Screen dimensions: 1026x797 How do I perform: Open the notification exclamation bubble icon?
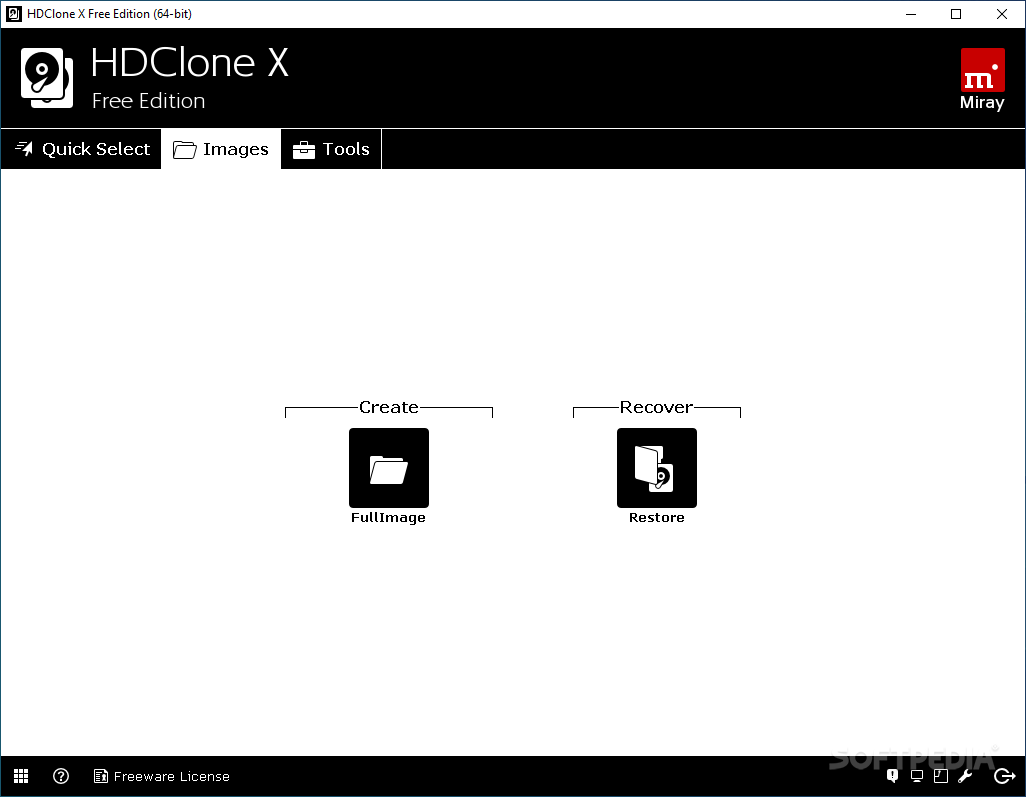tap(893, 776)
